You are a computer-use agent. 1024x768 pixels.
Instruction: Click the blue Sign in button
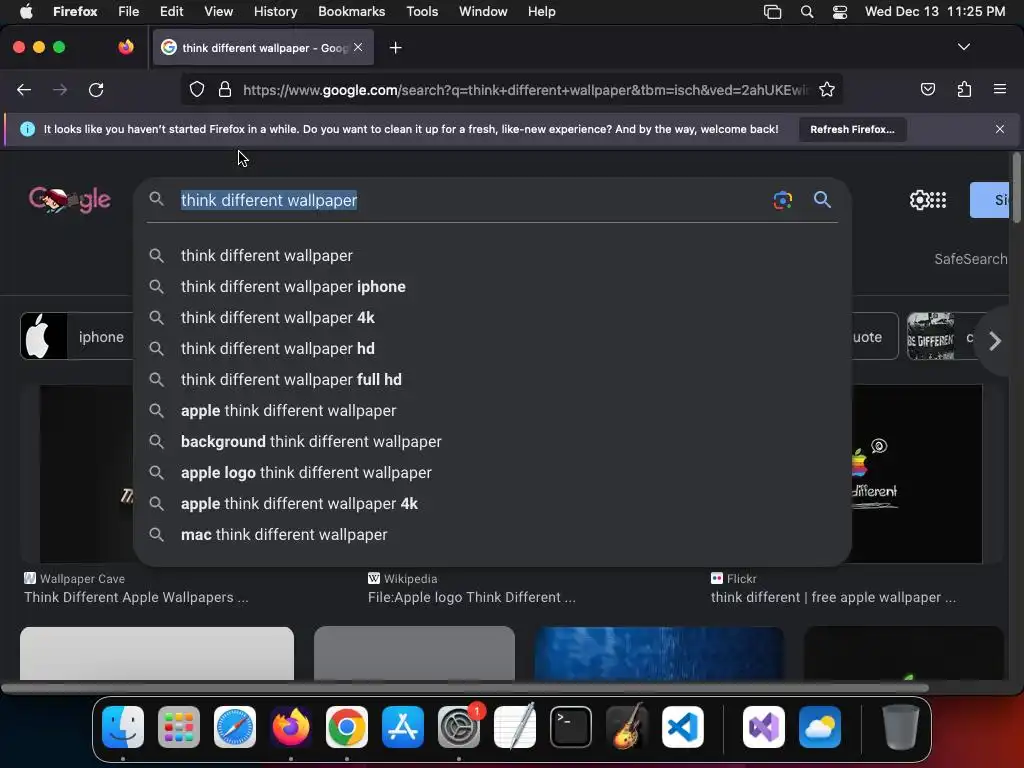click(x=989, y=200)
